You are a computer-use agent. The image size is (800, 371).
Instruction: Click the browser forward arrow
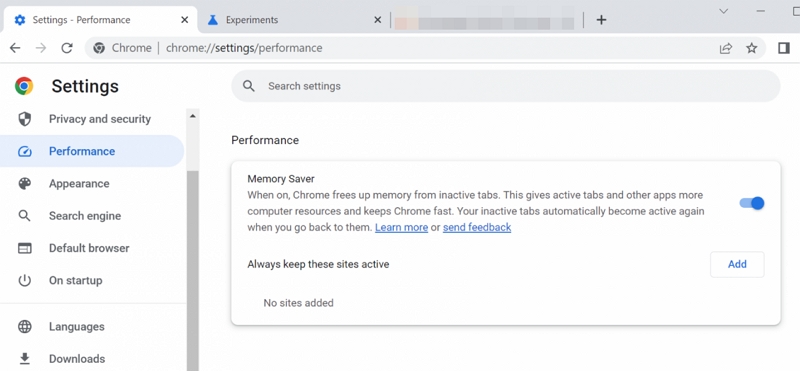coord(41,48)
